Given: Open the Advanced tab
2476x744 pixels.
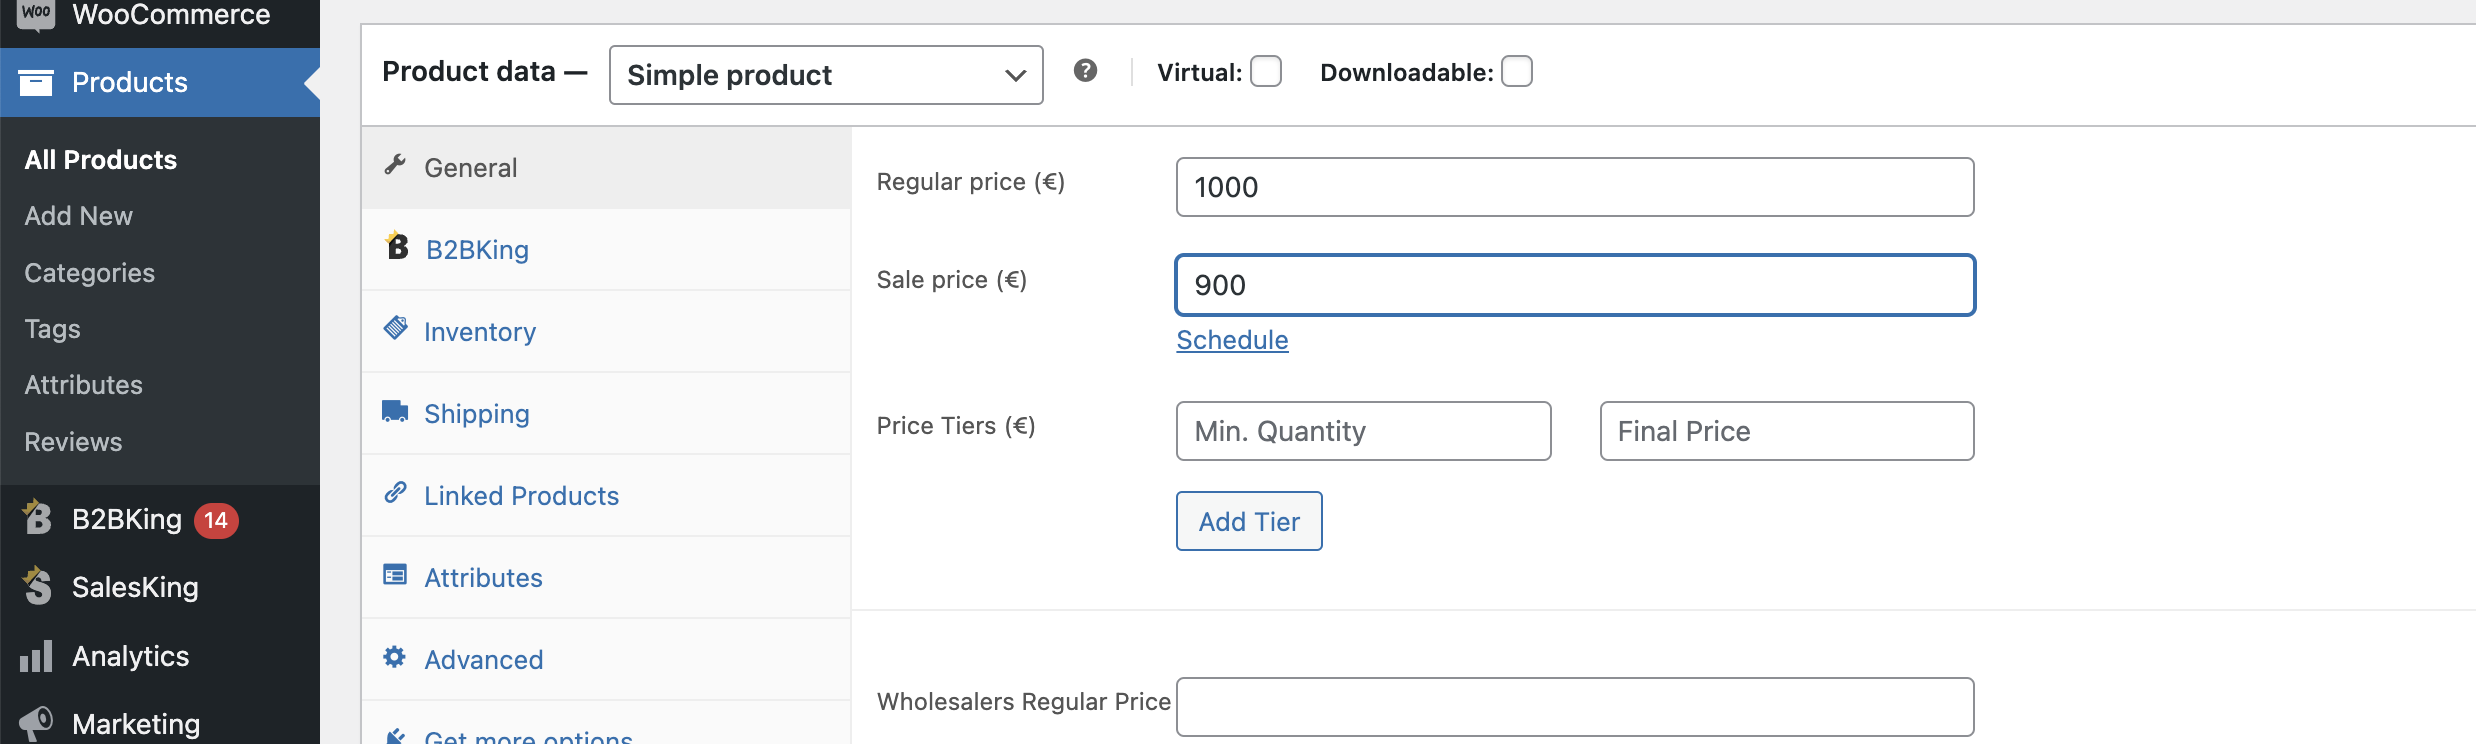Looking at the screenshot, I should (x=606, y=660).
